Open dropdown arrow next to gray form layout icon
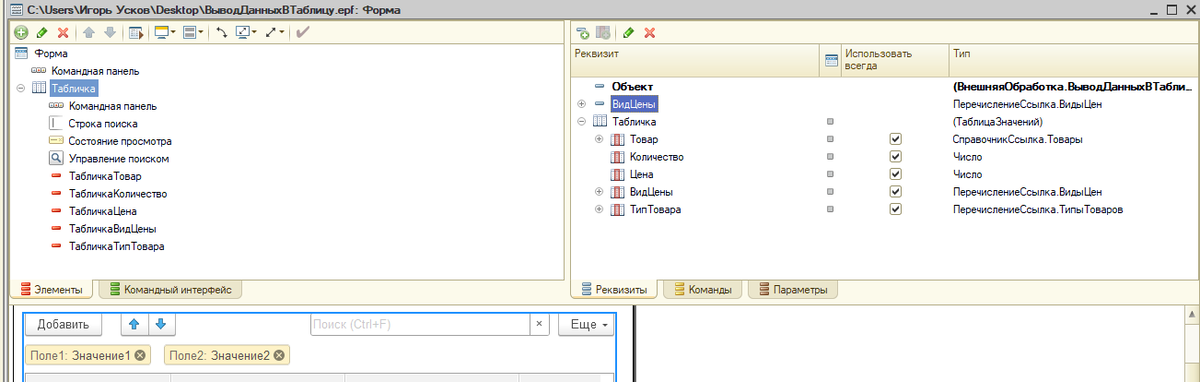The width and height of the screenshot is (1200, 382). [x=201, y=33]
